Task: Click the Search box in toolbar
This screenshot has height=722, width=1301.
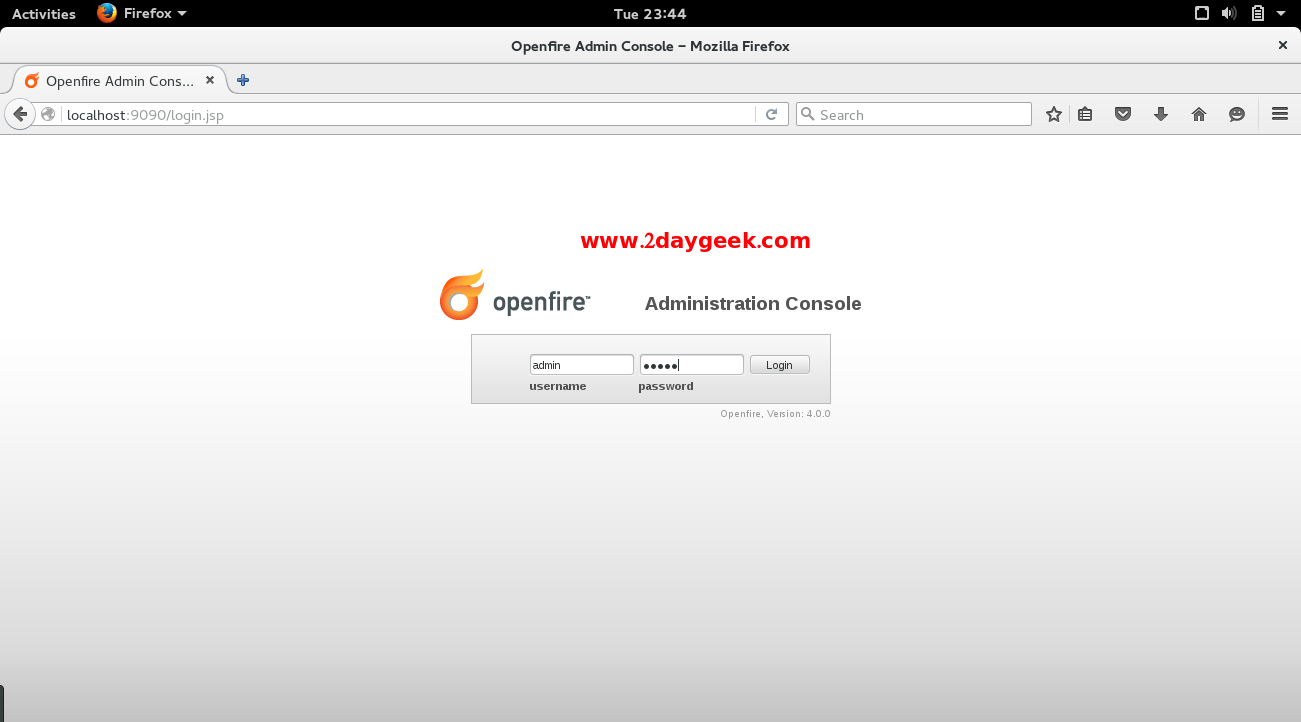Action: [x=913, y=114]
